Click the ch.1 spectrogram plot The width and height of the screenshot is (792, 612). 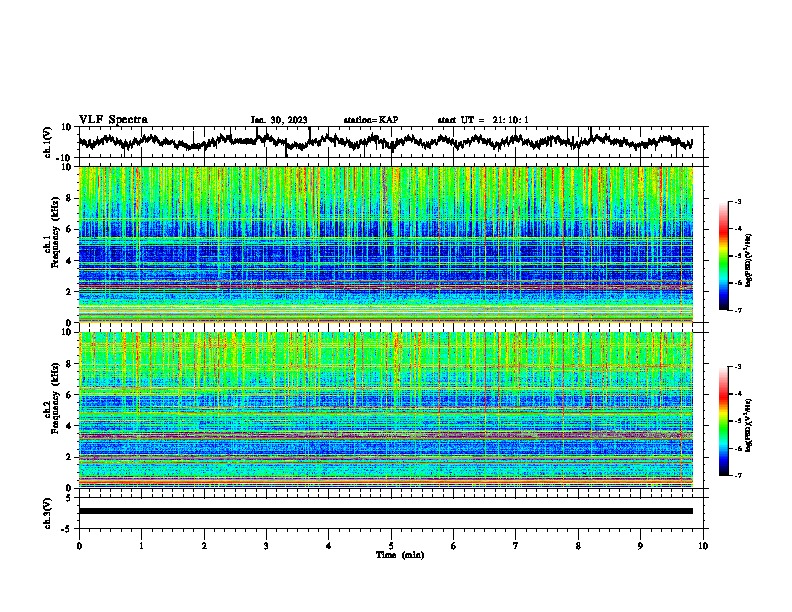386,244
